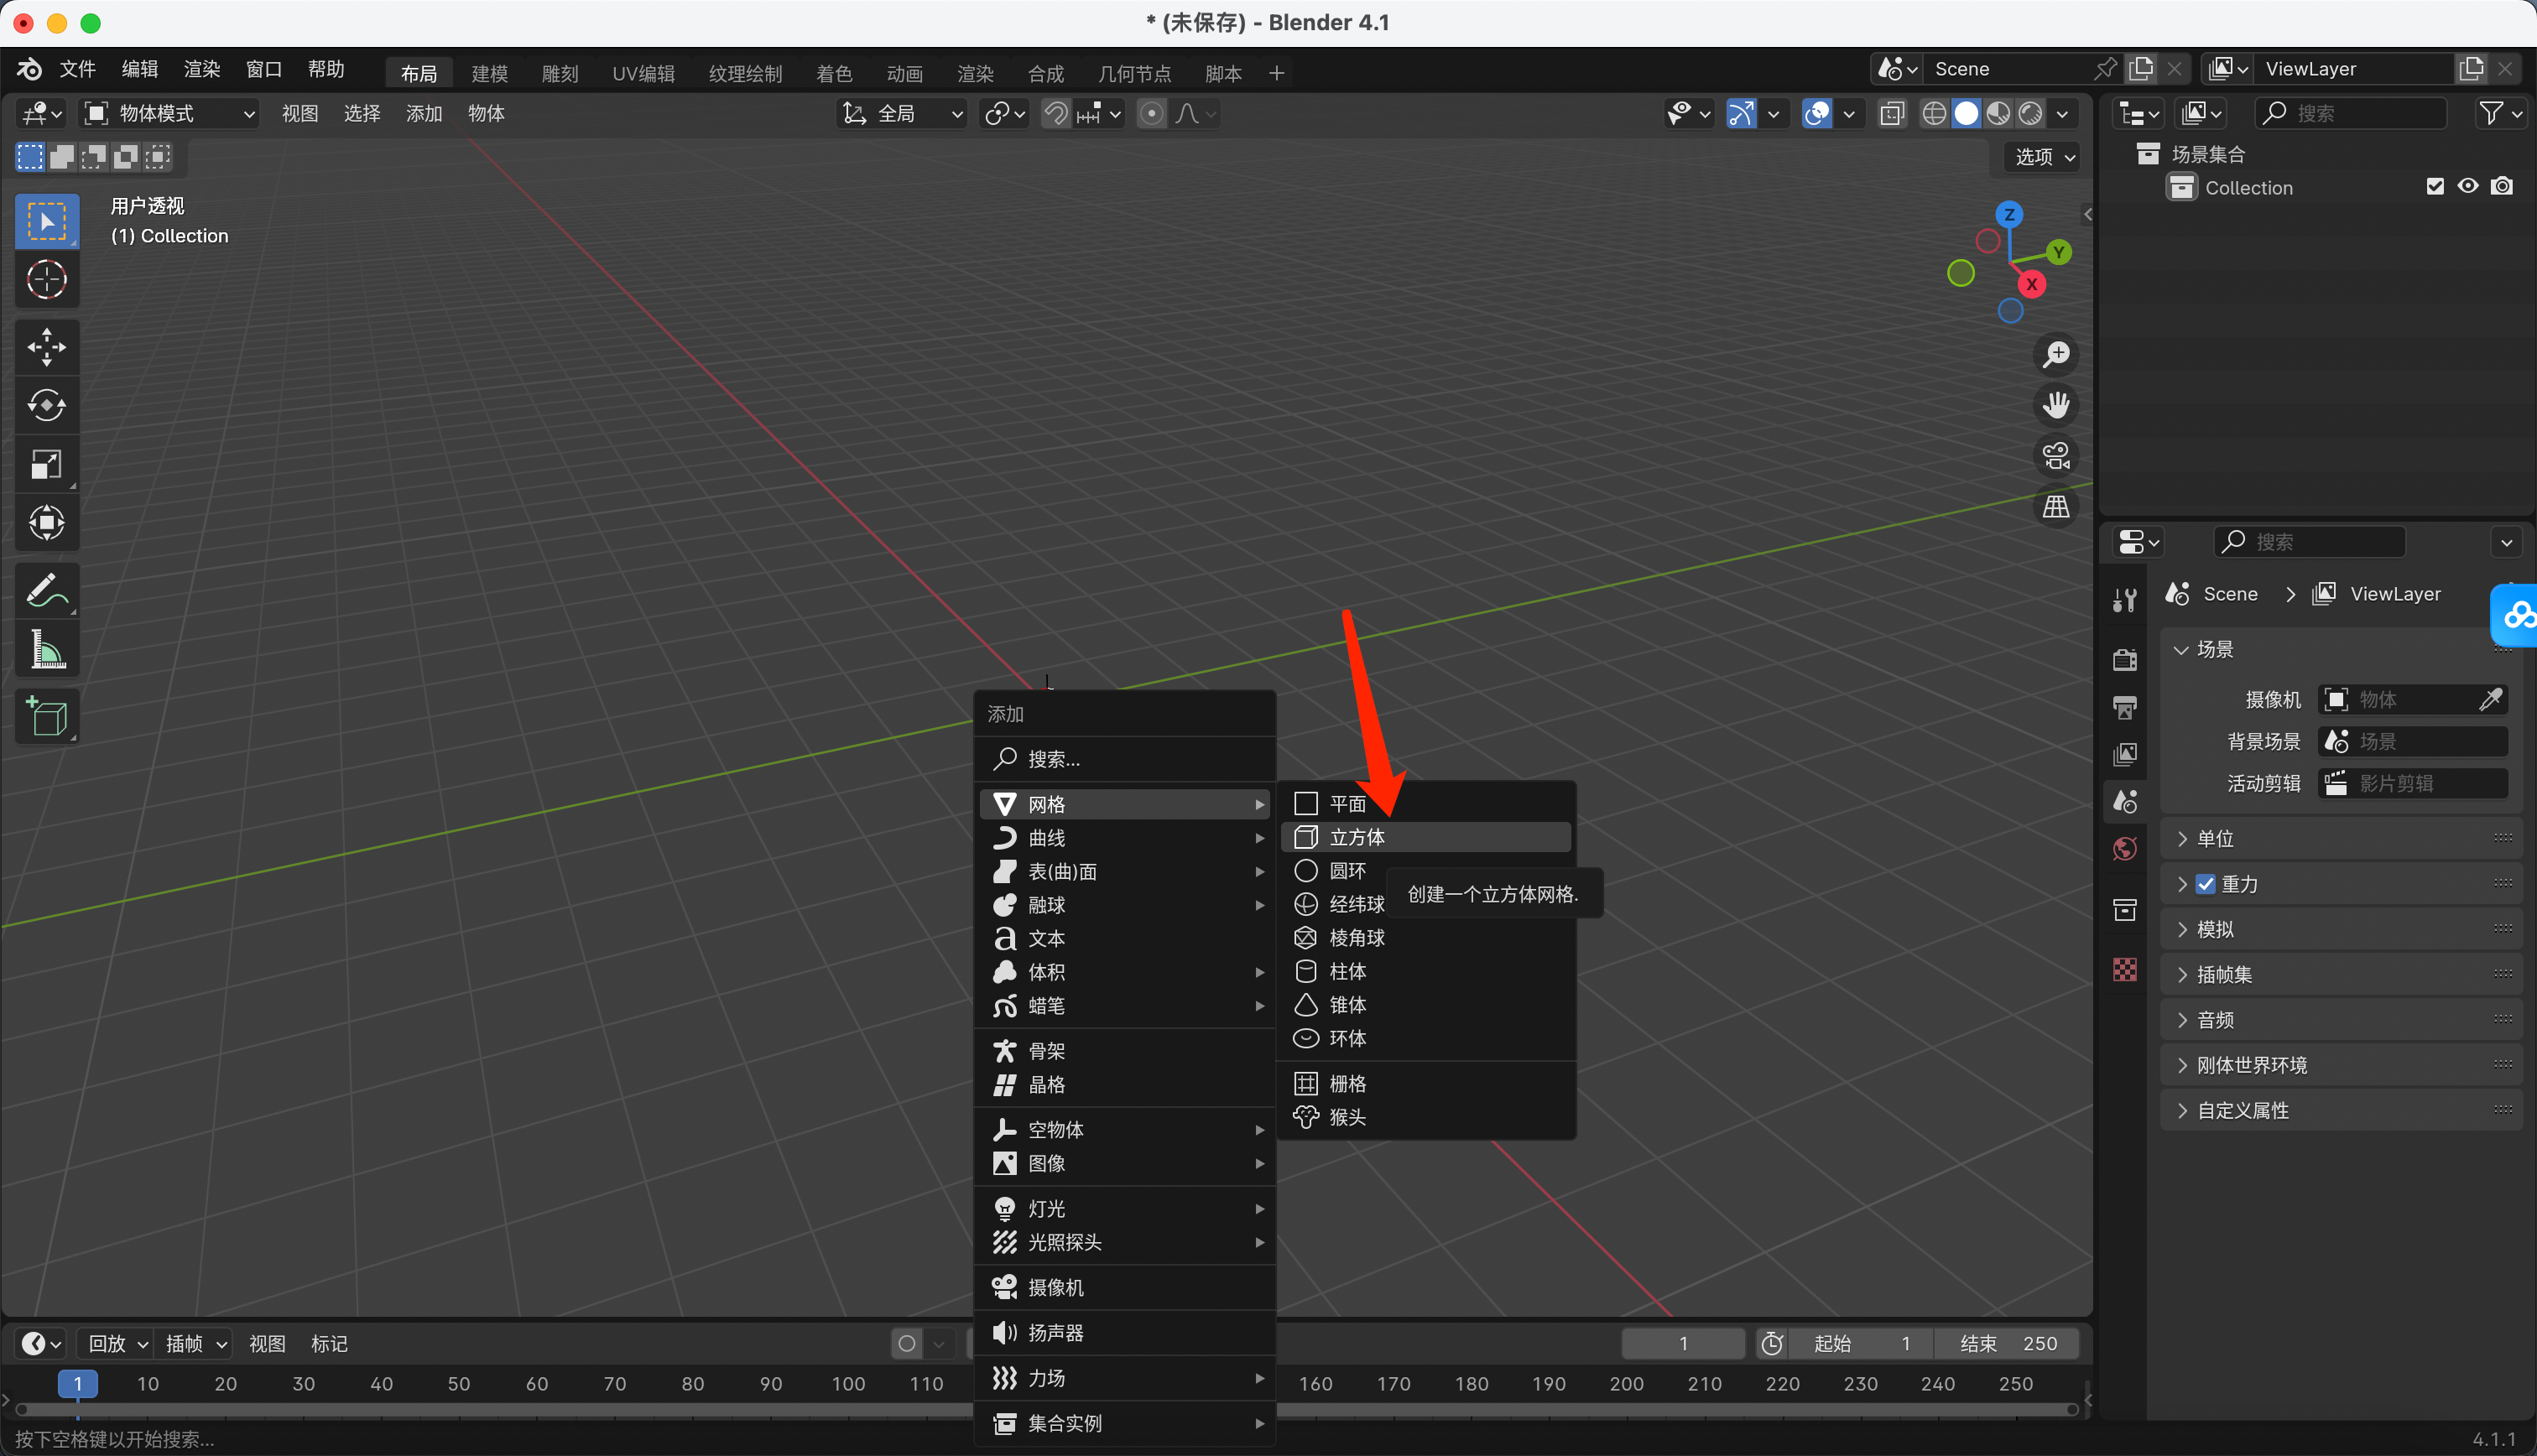Toggle Collection exclude checkbox in outliner

coord(2434,187)
